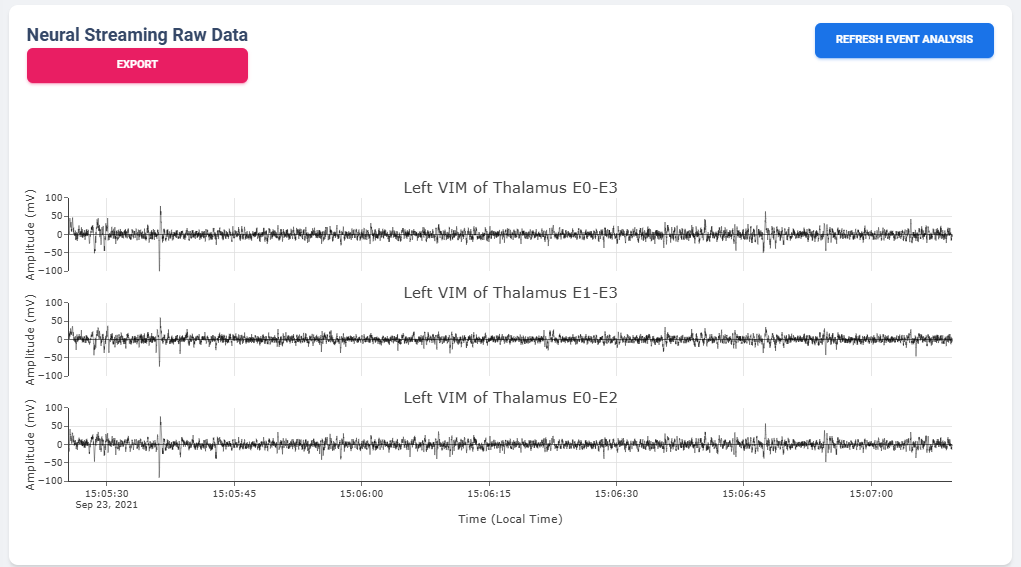Screen dimensions: 1021x567
Task: Click the 15:06:45 time tick label
Action: coord(744,493)
